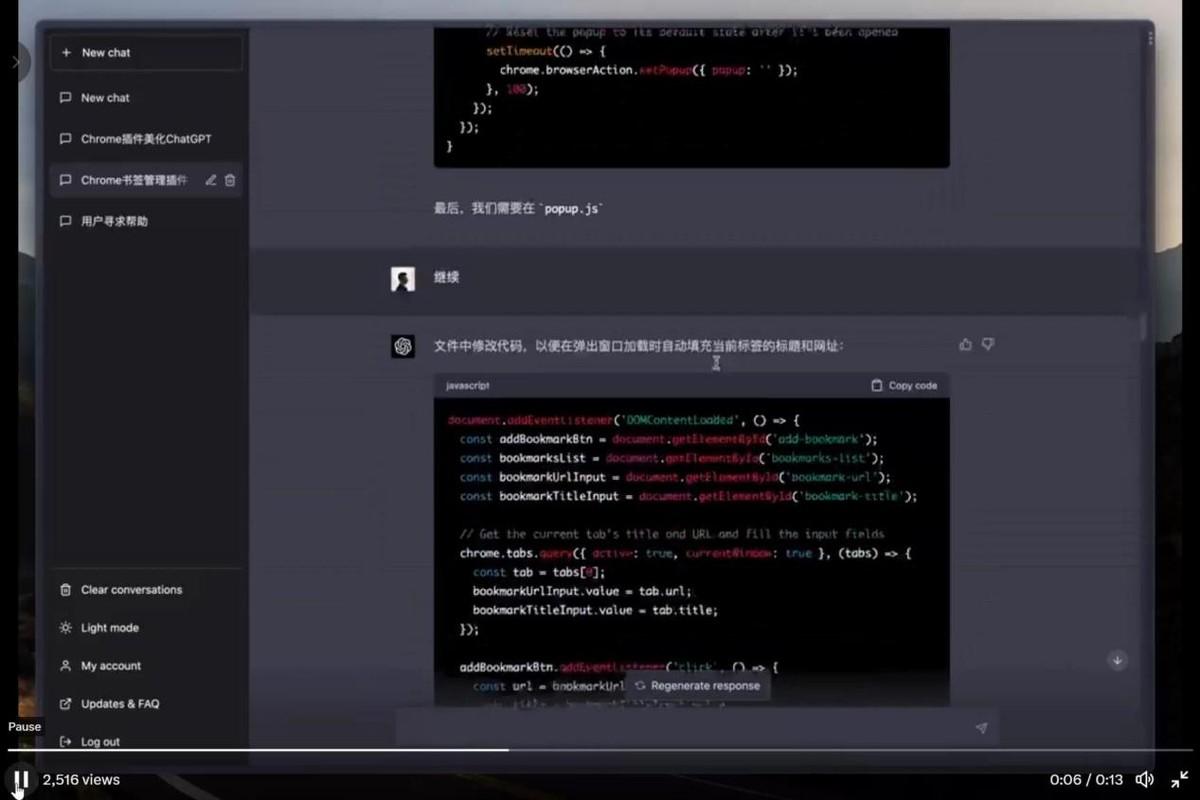
Task: Click the user avatar next to '继续'
Action: point(403,279)
